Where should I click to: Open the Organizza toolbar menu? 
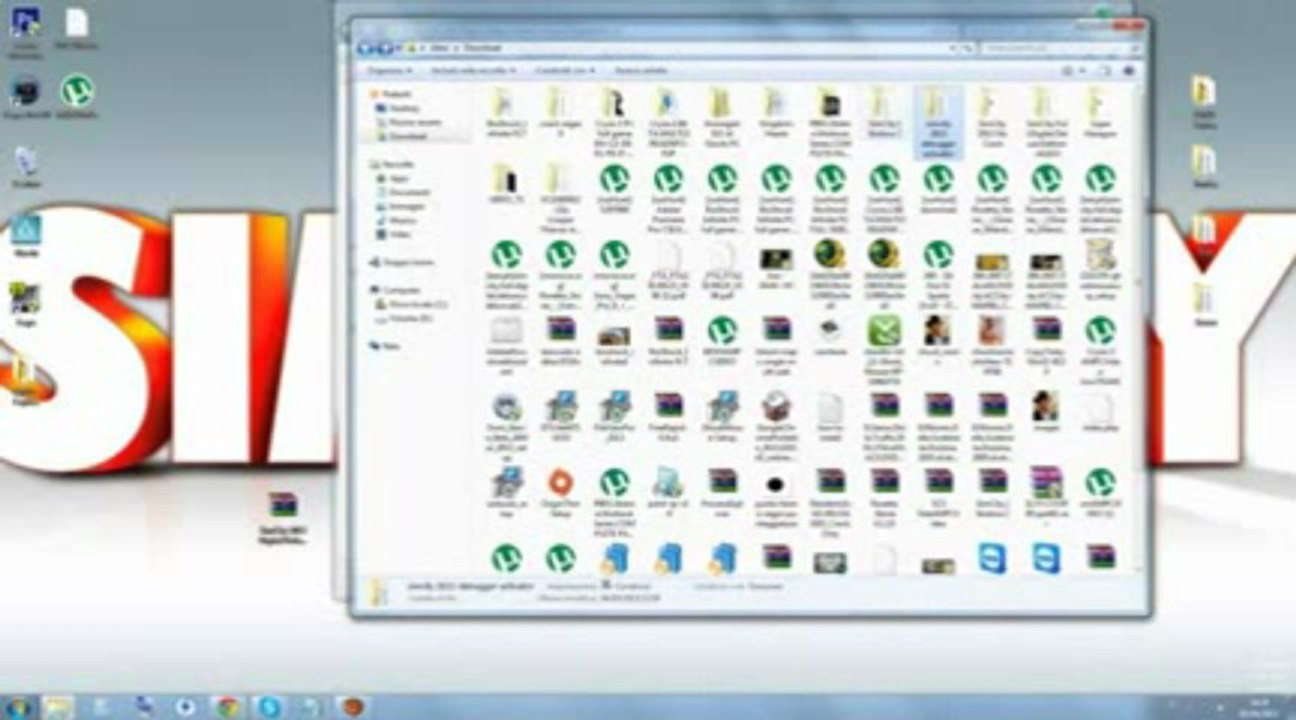(389, 71)
